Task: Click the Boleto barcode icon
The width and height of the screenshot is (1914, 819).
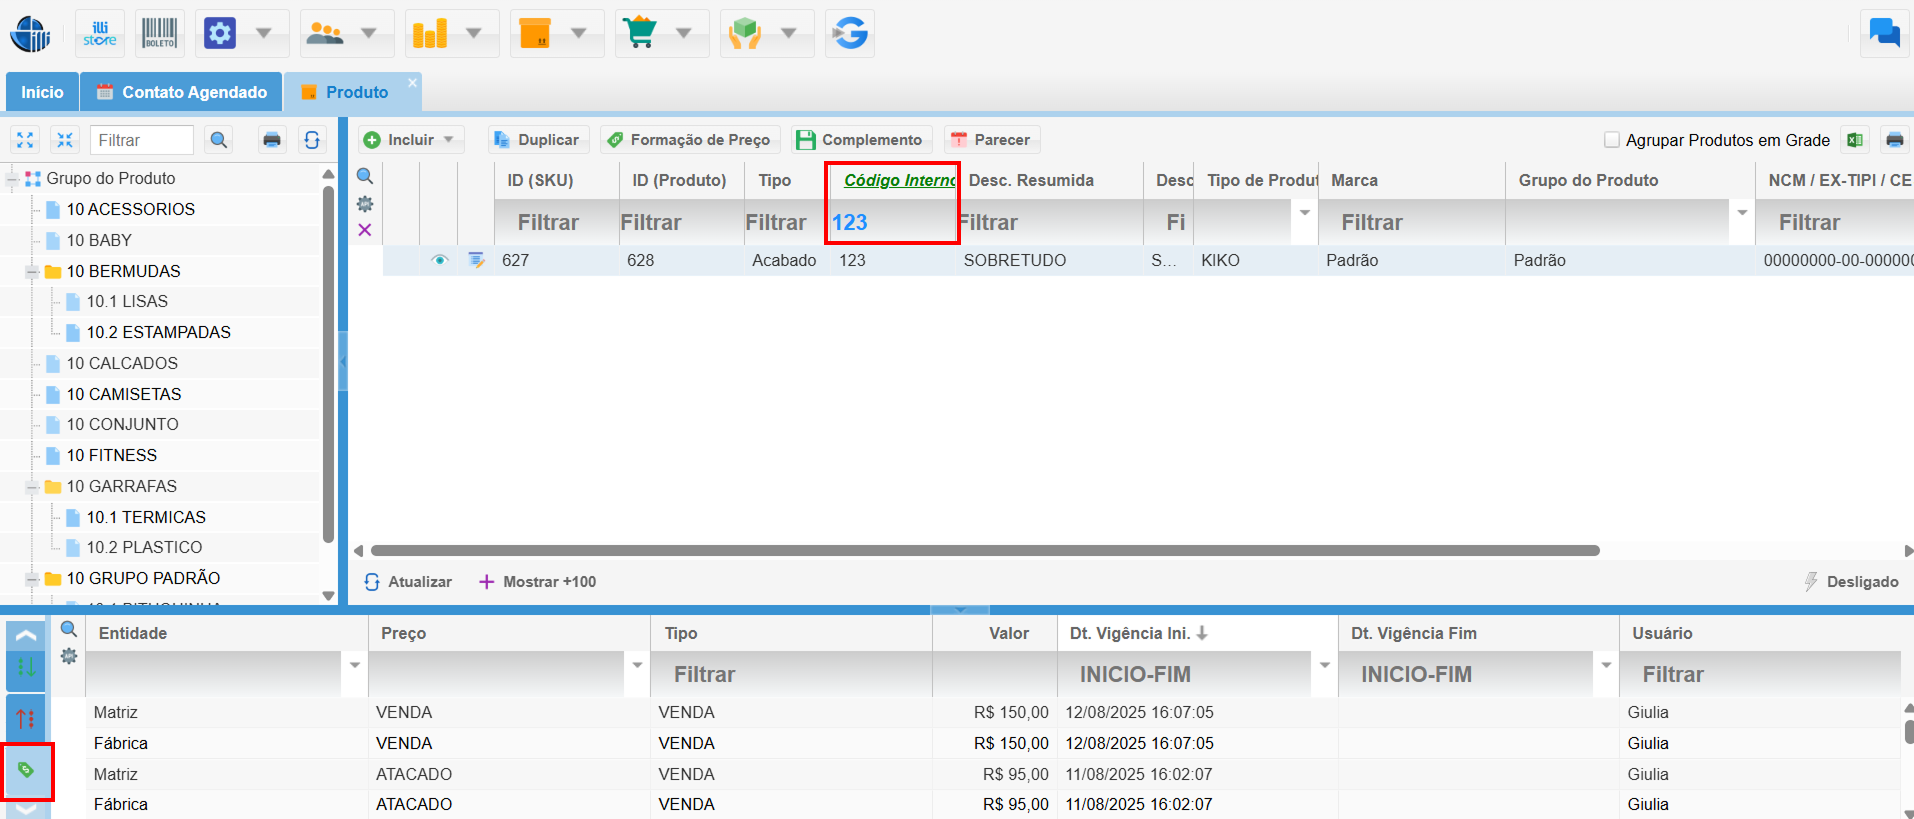Action: pyautogui.click(x=159, y=34)
